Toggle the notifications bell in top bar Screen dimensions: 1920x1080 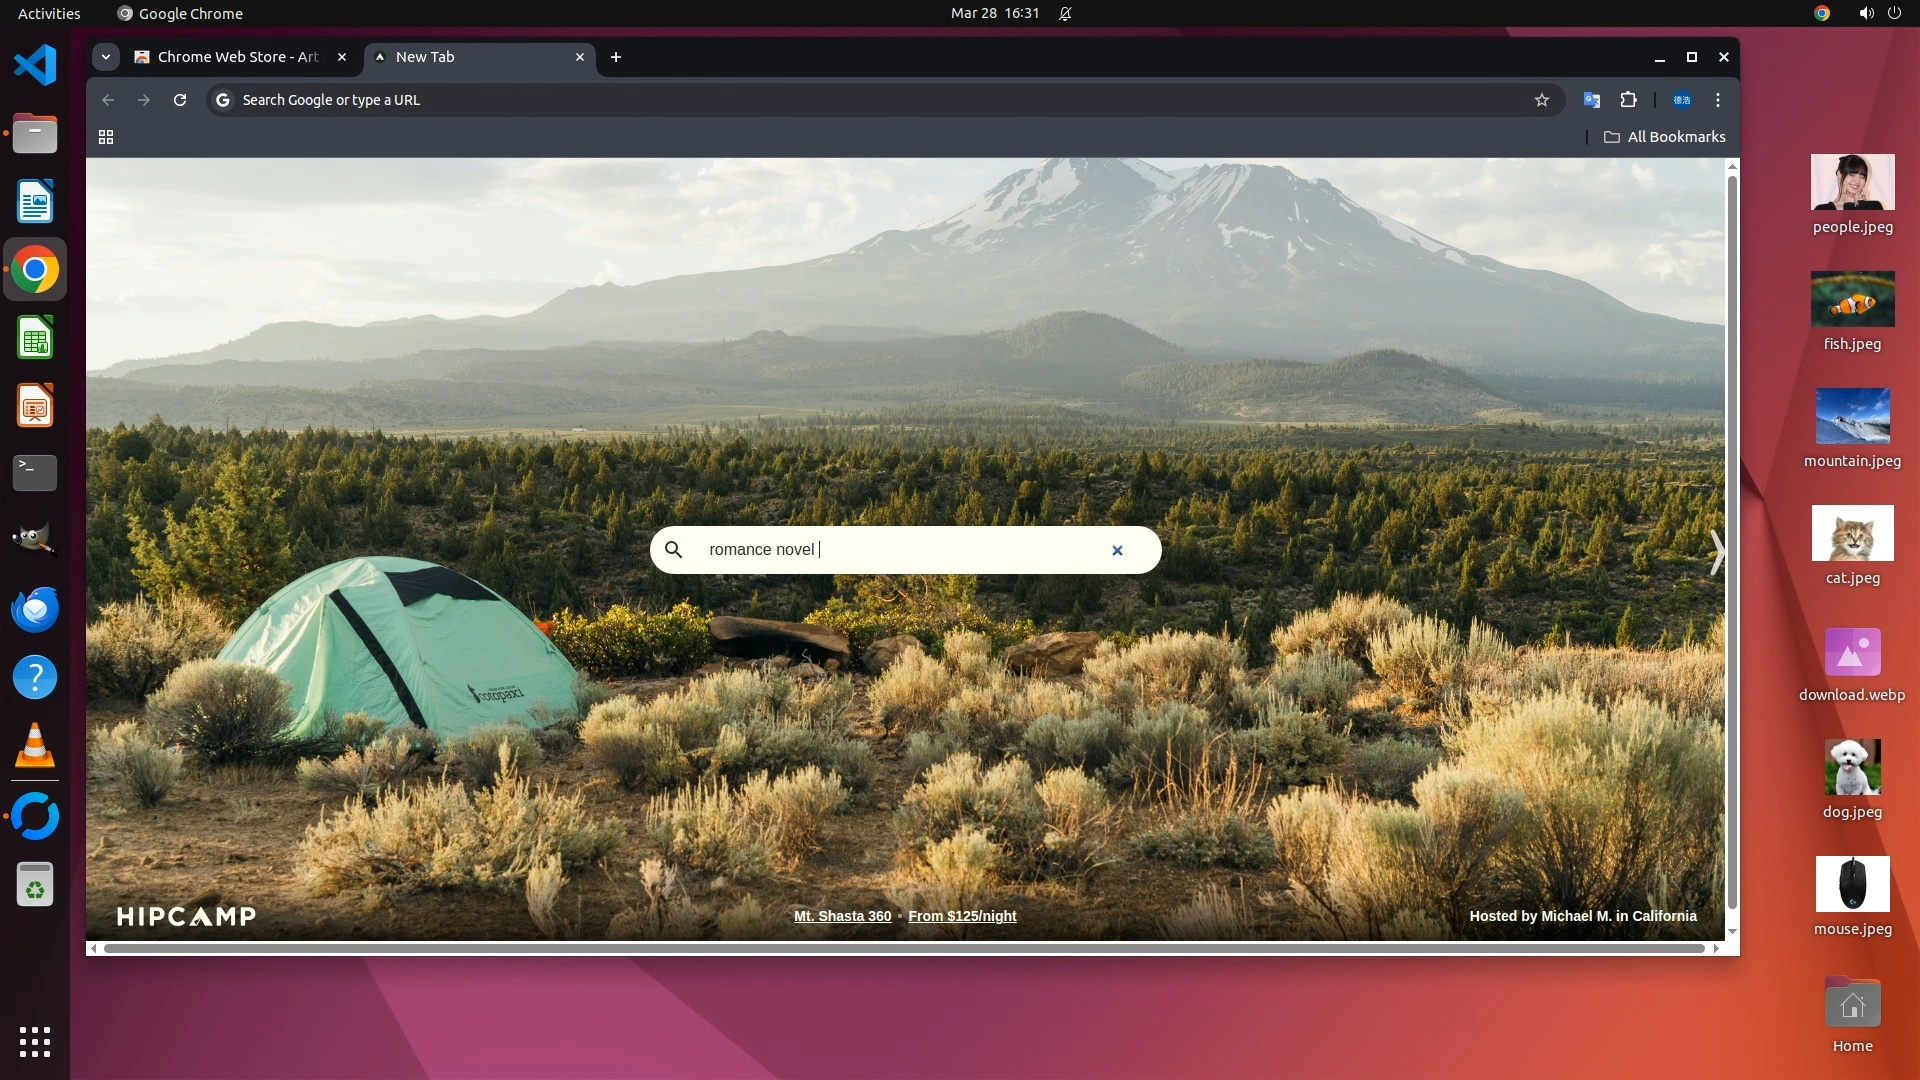1065,13
